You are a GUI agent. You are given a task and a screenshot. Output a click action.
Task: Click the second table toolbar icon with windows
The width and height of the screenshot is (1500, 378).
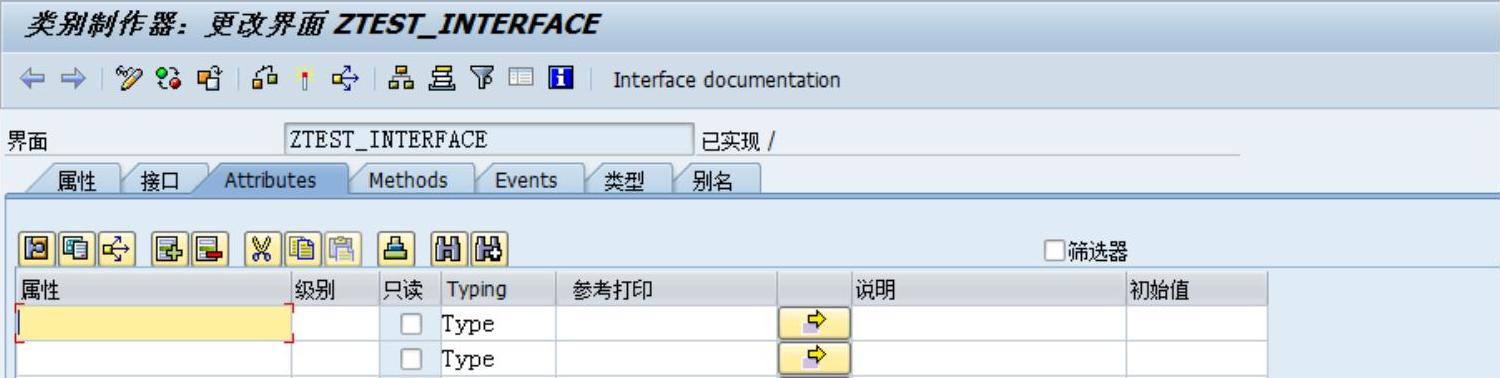coord(76,250)
